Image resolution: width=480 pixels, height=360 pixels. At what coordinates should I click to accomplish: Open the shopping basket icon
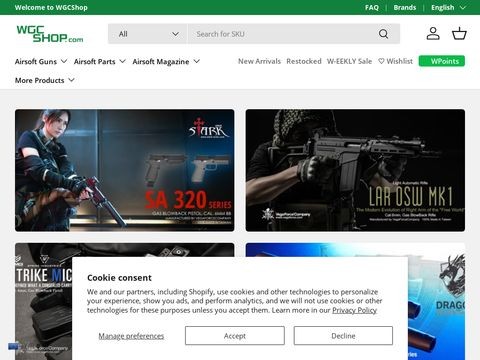click(459, 34)
